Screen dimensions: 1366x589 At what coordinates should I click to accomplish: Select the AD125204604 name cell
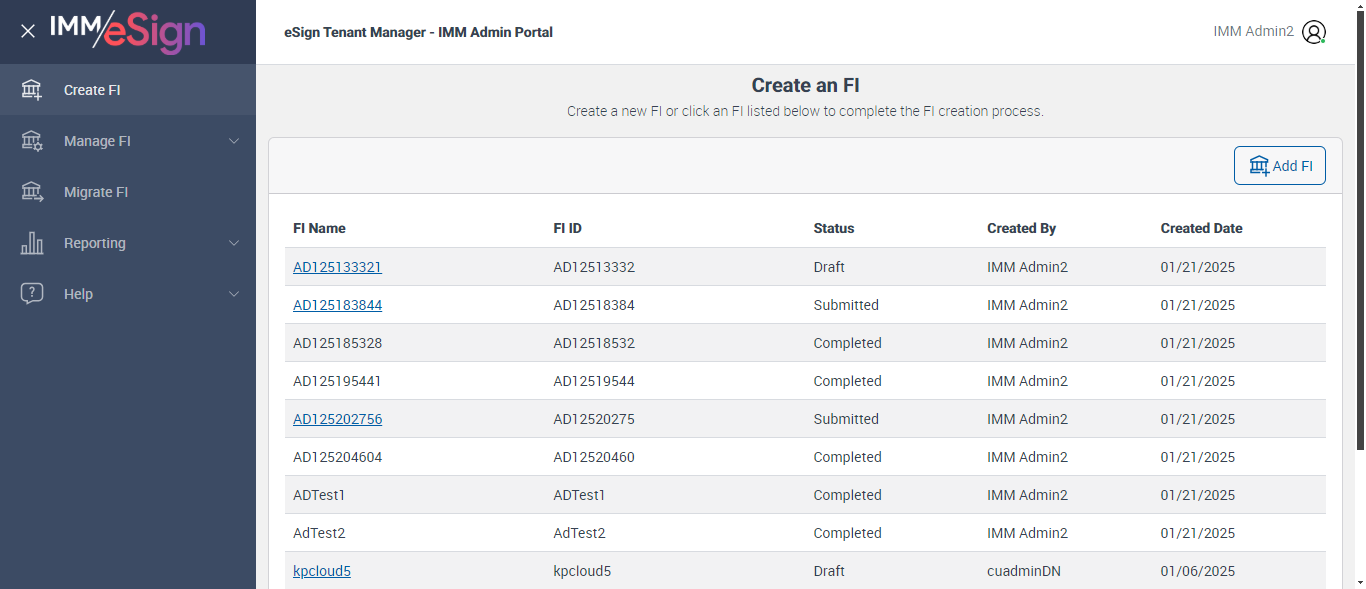pyautogui.click(x=337, y=457)
